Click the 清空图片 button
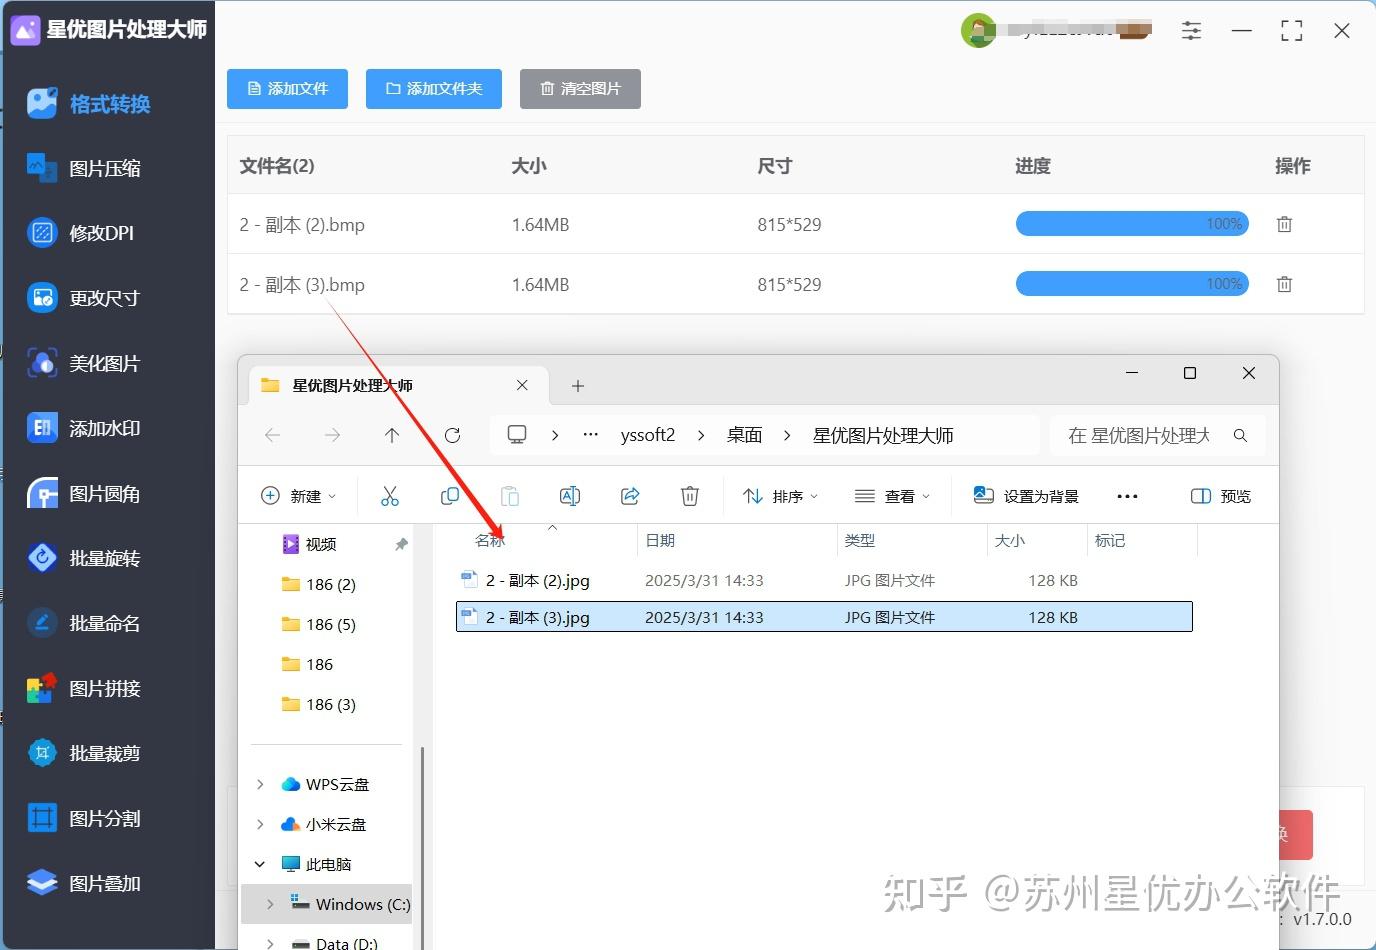The height and width of the screenshot is (950, 1376). coord(580,89)
